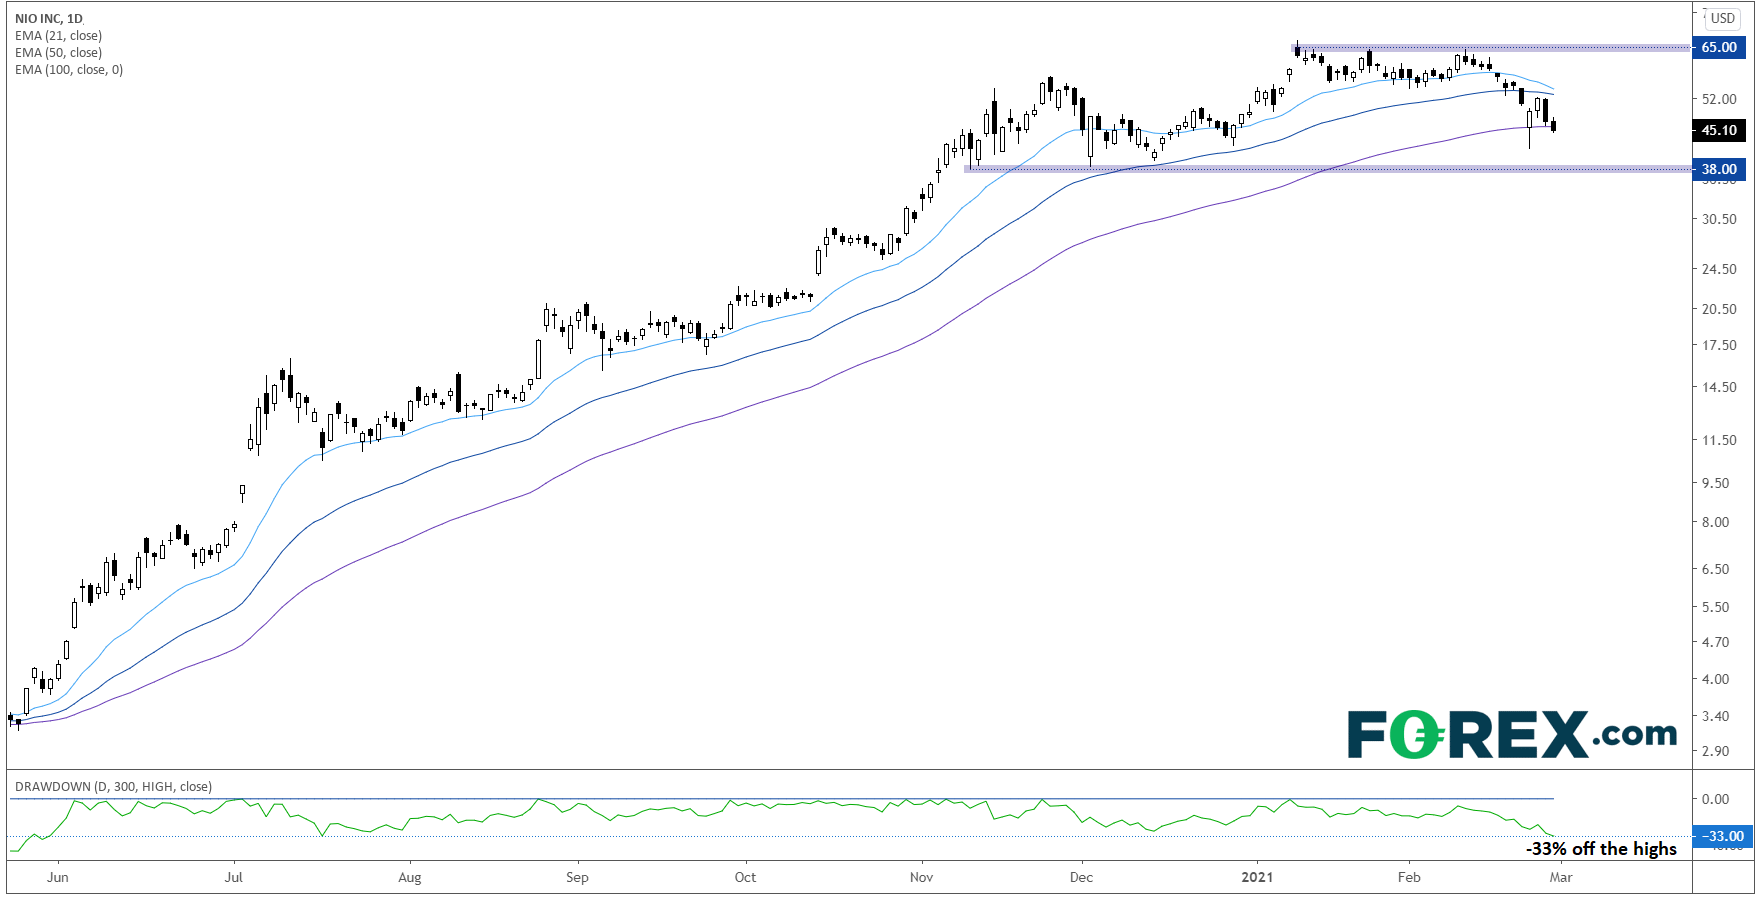Select the EMA (21, close) indicator legend
Viewport: 1761px width, 902px height.
[x=58, y=35]
